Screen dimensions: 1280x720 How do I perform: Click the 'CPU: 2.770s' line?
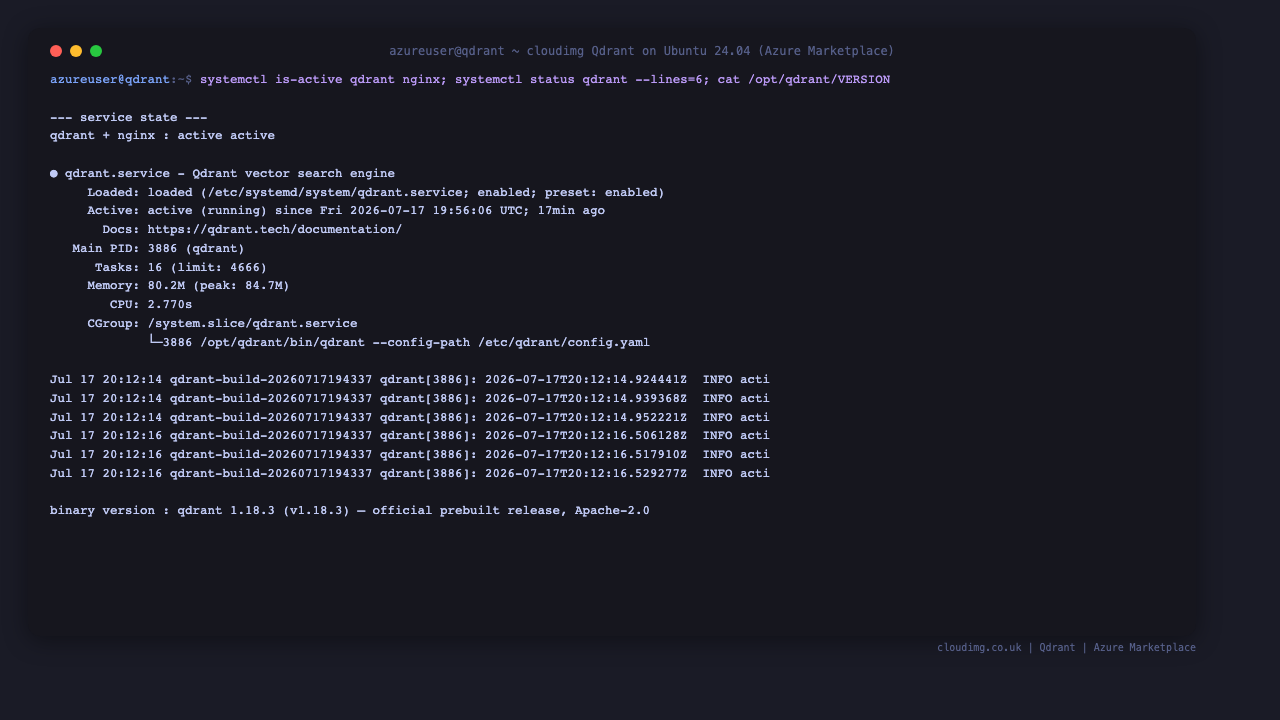point(151,304)
